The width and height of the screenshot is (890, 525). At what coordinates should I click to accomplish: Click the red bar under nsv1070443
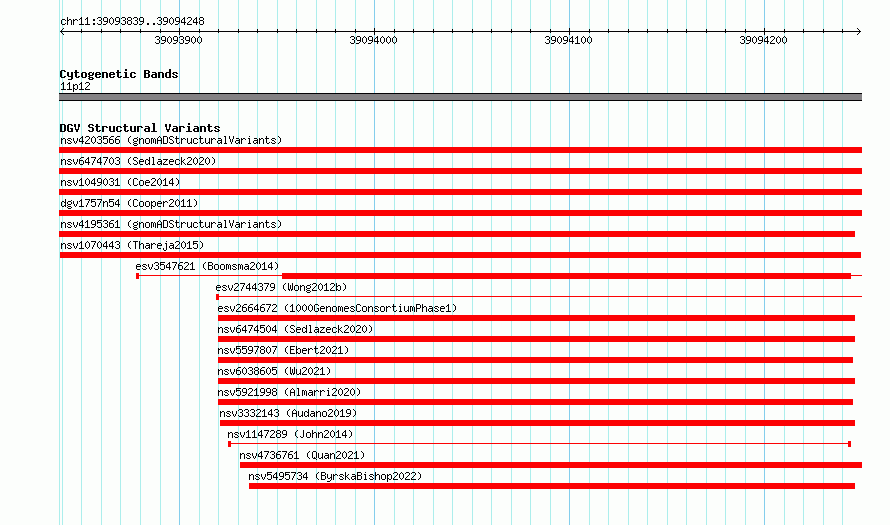coord(460,255)
